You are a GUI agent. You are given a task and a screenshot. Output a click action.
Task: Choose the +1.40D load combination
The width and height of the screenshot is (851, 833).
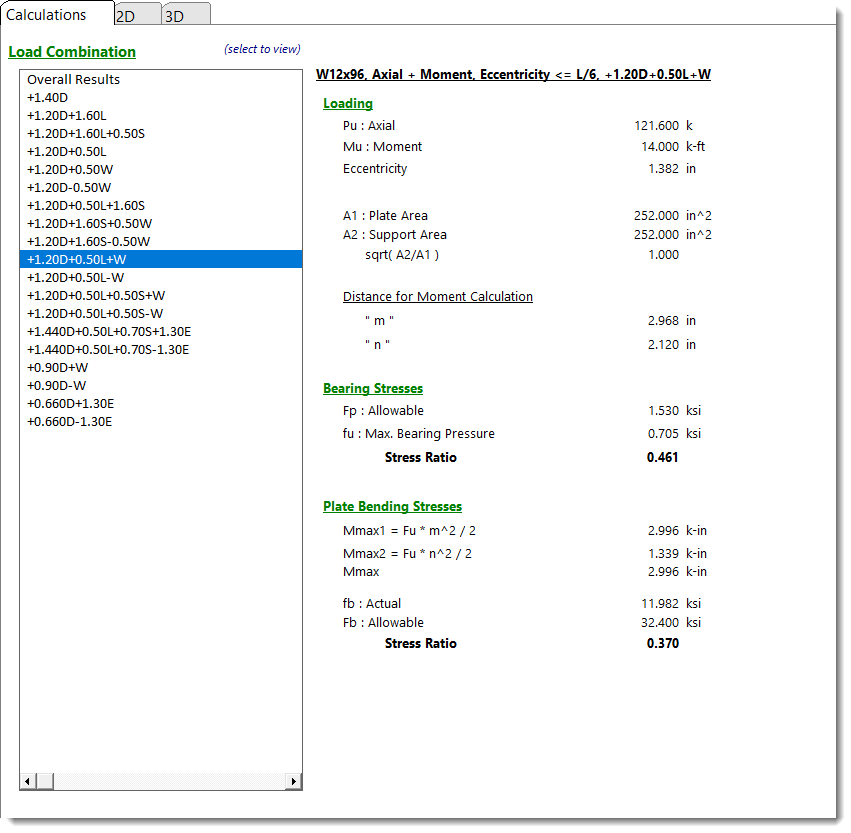[47, 98]
